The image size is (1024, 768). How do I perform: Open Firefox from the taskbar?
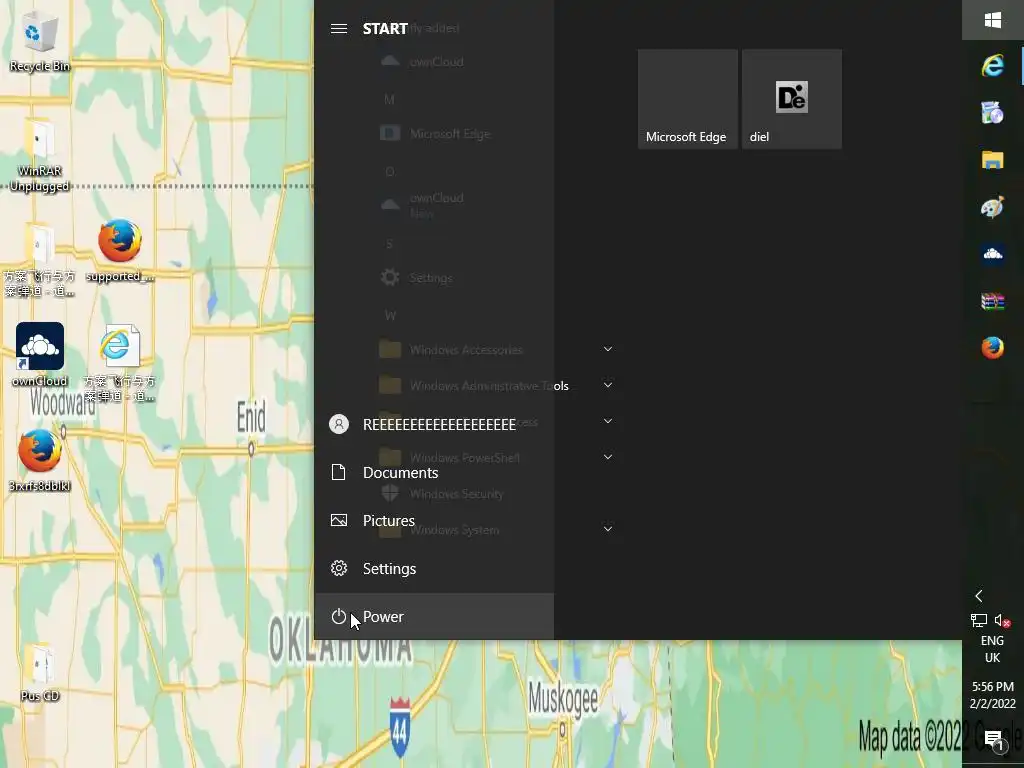993,348
